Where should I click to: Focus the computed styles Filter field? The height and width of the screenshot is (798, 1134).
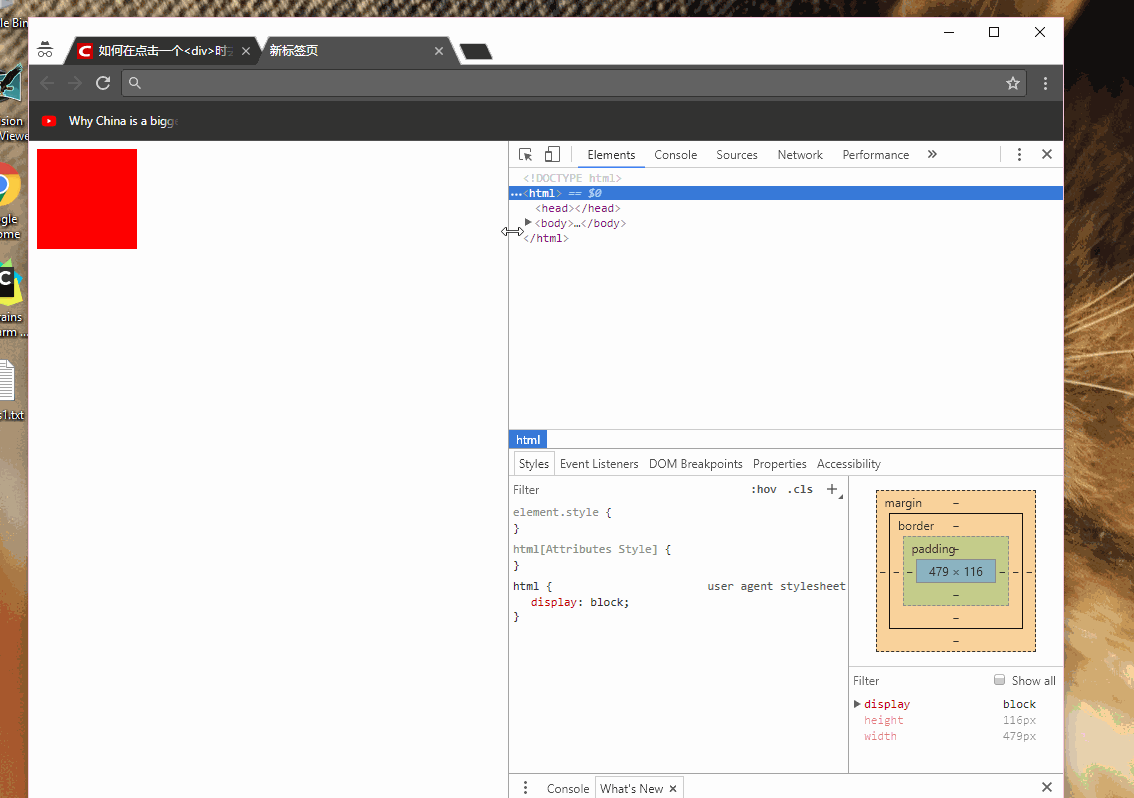click(x=918, y=681)
